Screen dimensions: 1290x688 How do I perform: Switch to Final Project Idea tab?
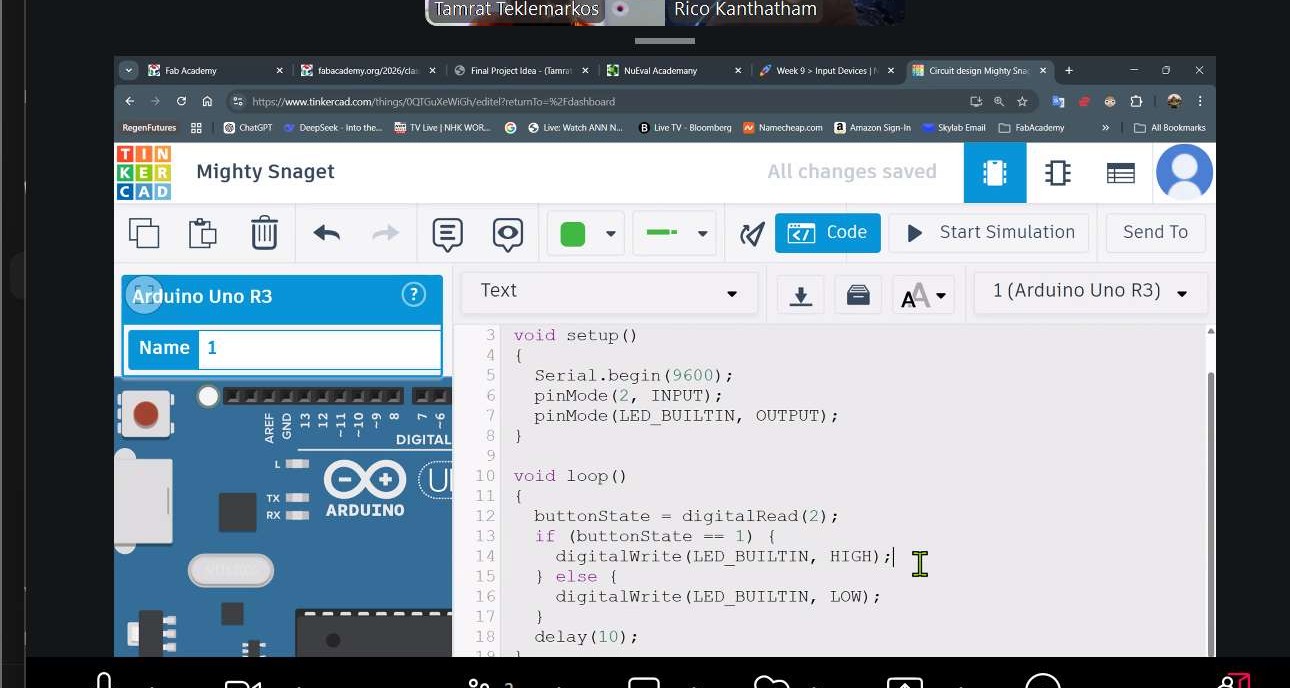point(522,71)
